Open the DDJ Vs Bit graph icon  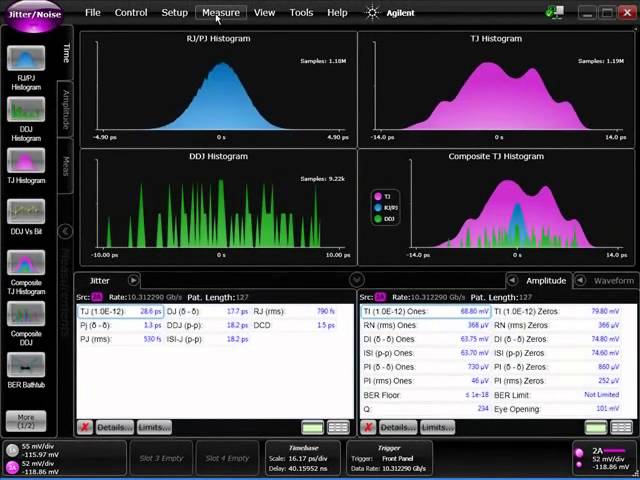click(26, 211)
